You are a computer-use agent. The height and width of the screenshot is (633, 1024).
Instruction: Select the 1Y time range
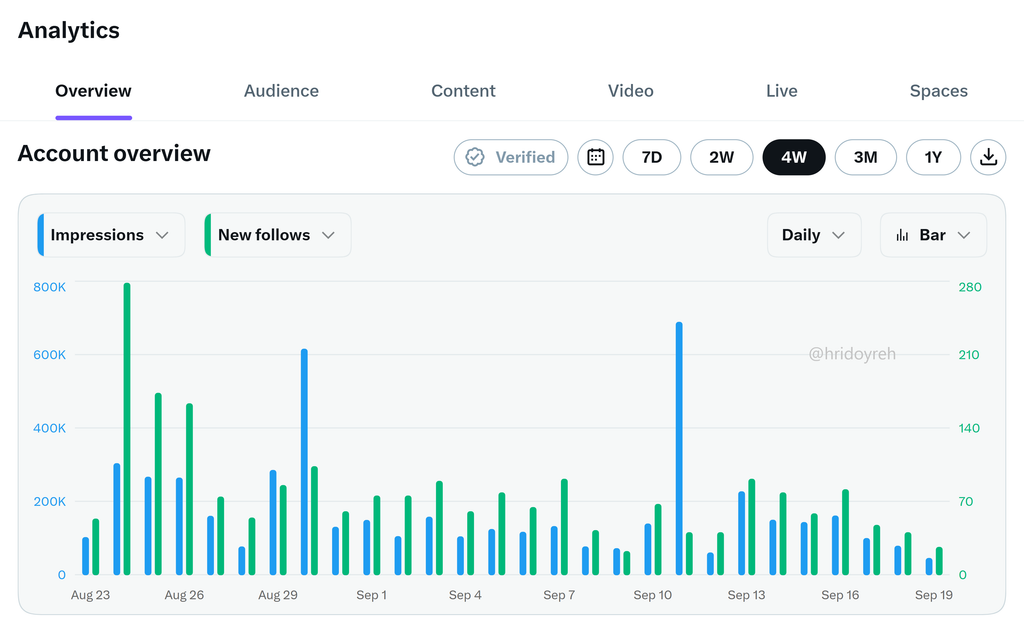(x=933, y=157)
